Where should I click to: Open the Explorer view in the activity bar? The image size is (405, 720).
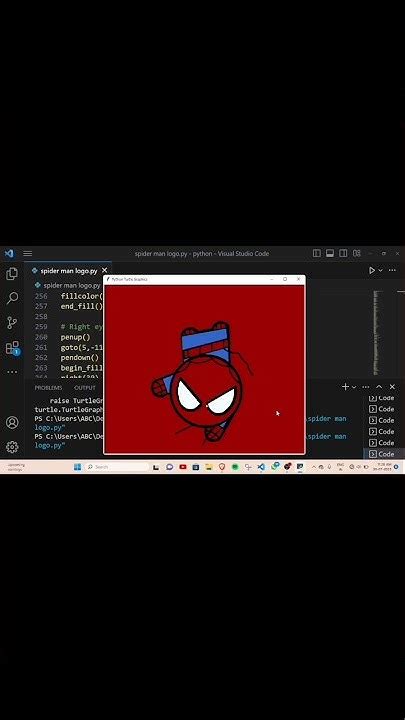[x=12, y=274]
